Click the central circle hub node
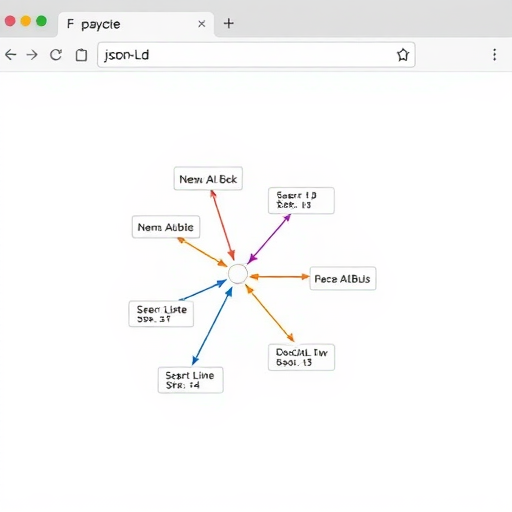 [238, 274]
